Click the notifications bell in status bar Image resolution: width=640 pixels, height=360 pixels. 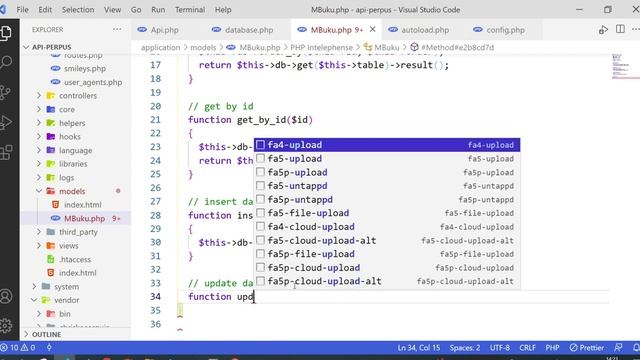636,348
